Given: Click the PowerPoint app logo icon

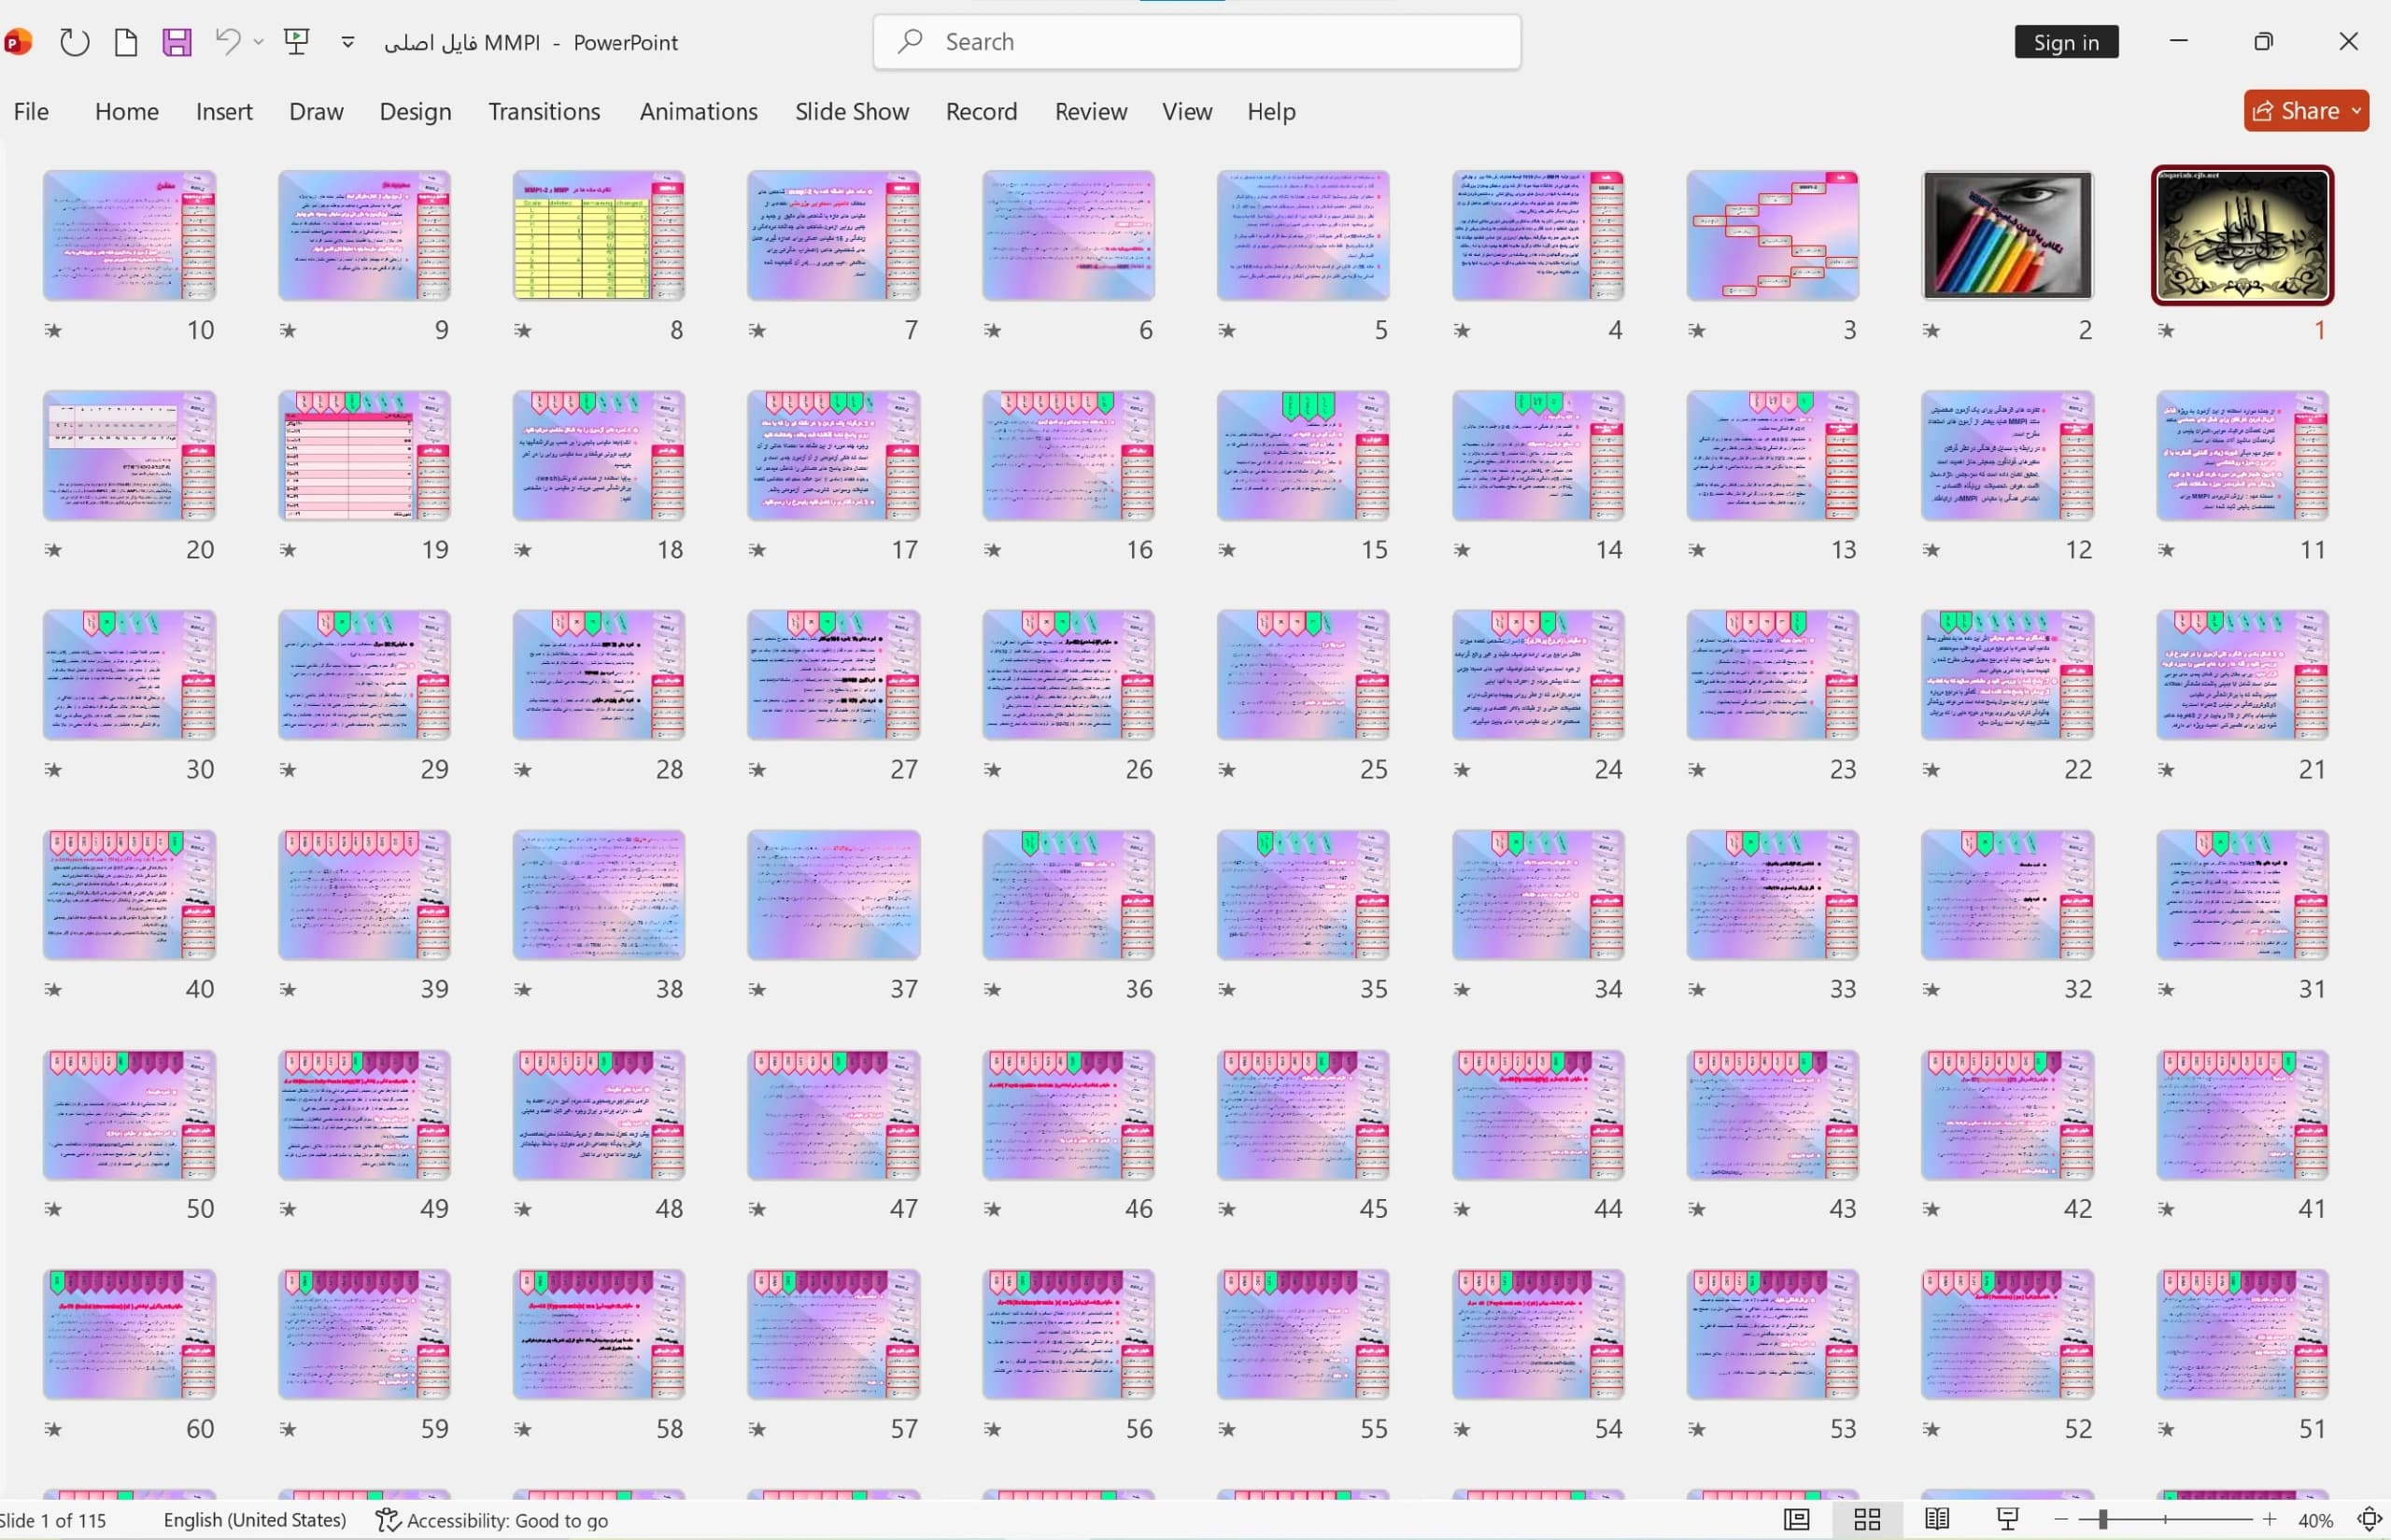Looking at the screenshot, I should pyautogui.click(x=17, y=42).
